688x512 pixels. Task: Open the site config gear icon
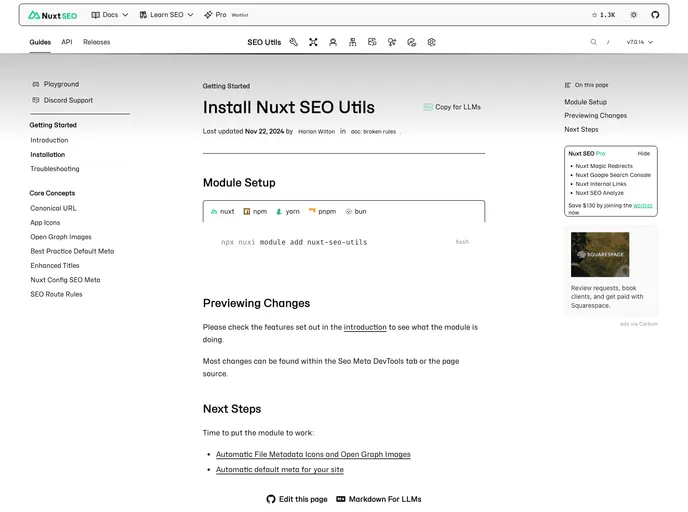click(431, 42)
